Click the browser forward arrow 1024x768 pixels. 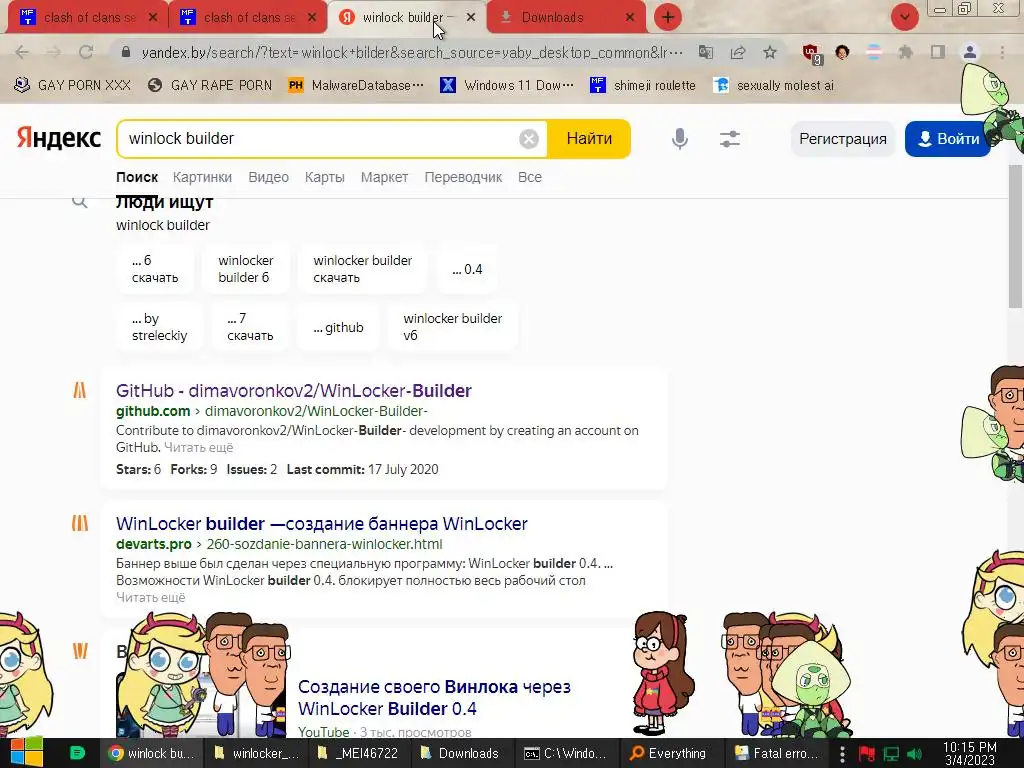[x=54, y=52]
